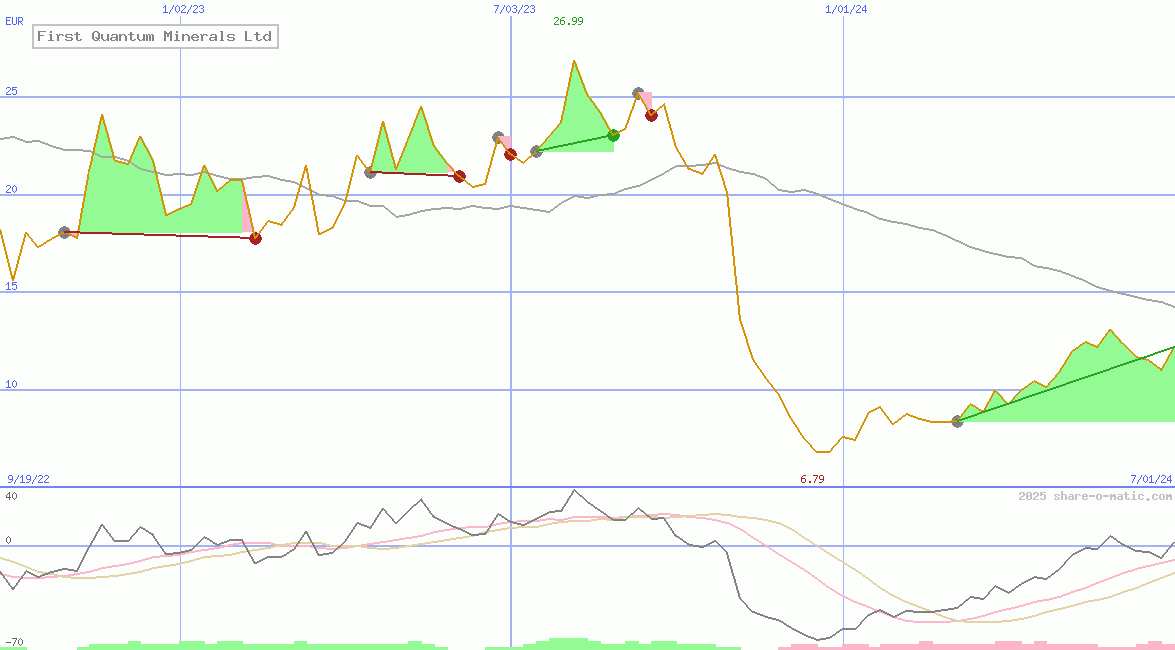The width and height of the screenshot is (1175, 650).
Task: Click the red exit marker on the 7/03/23 line
Action: pos(510,154)
